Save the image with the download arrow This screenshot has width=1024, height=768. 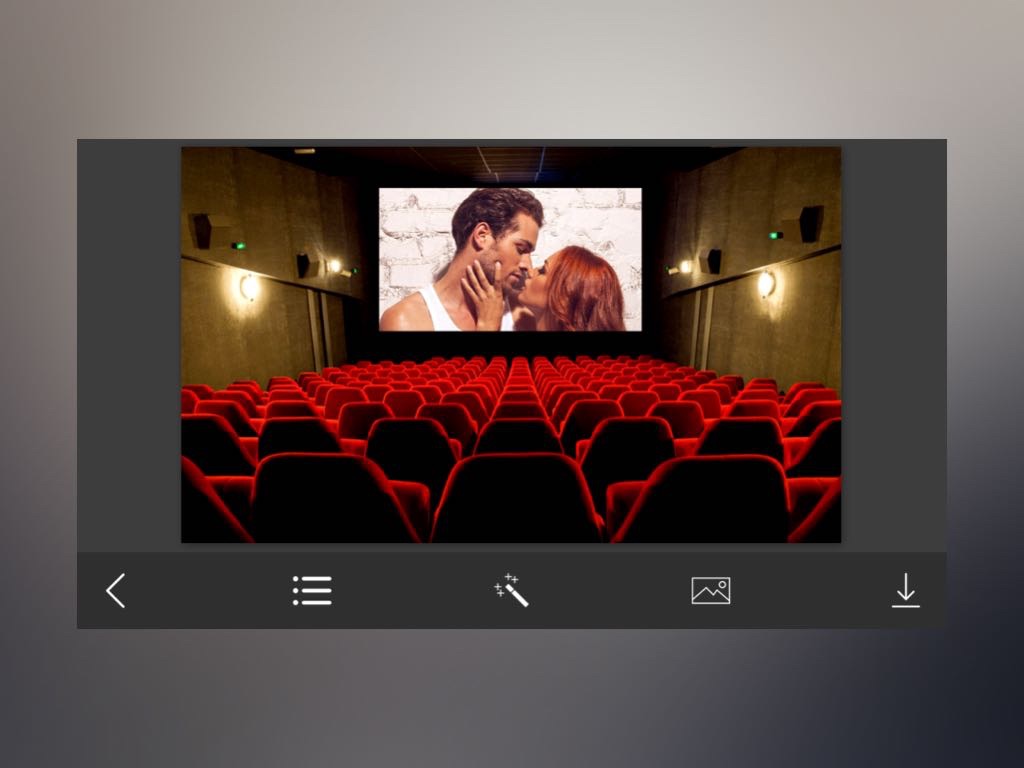pyautogui.click(x=906, y=590)
